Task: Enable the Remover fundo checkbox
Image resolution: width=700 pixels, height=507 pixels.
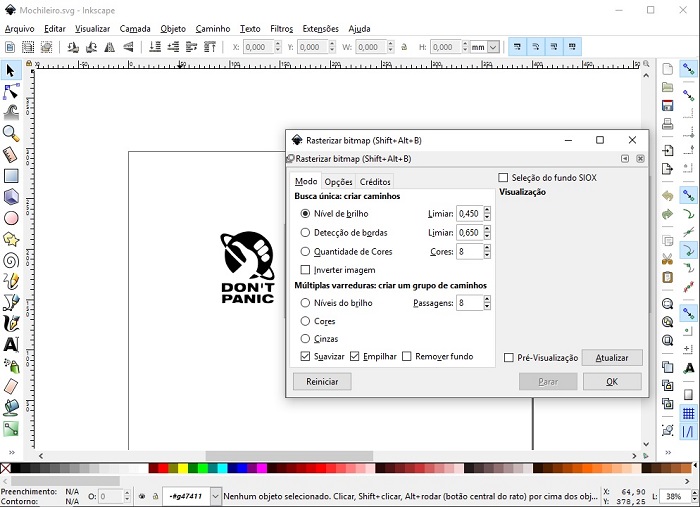Action: click(x=407, y=356)
